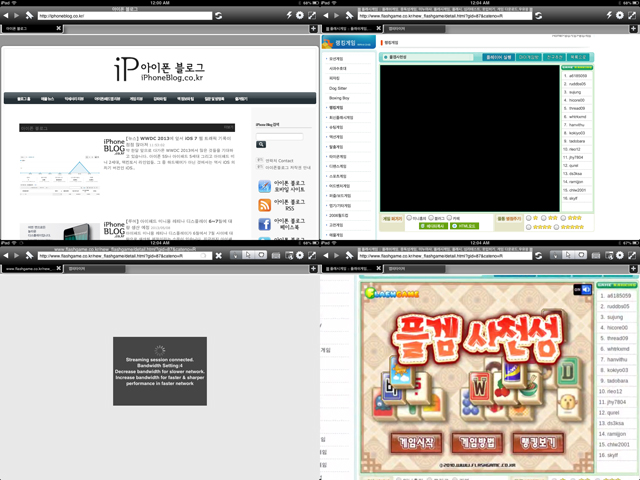
Task: Click 랭킹보기 button in 사천성 game
Action: tap(538, 442)
